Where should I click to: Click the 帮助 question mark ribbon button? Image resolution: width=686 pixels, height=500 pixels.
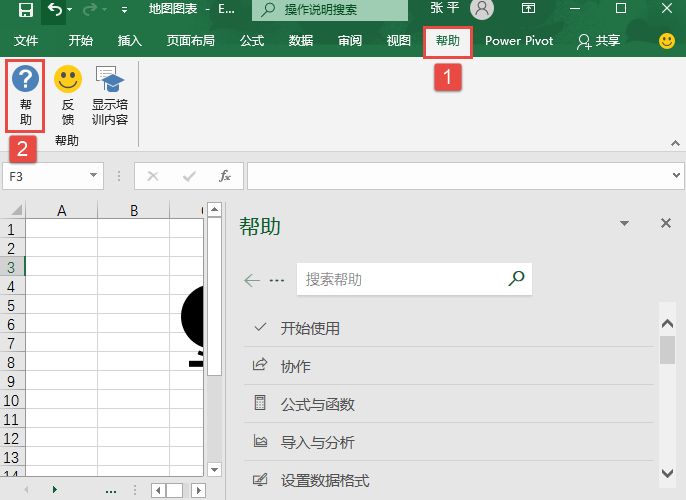tap(25, 95)
